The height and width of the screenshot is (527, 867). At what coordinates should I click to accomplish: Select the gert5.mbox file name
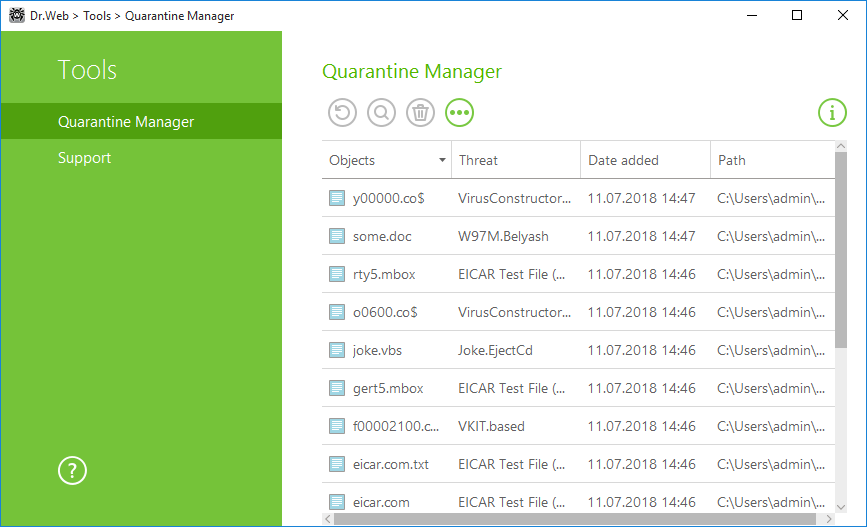pyautogui.click(x=388, y=388)
